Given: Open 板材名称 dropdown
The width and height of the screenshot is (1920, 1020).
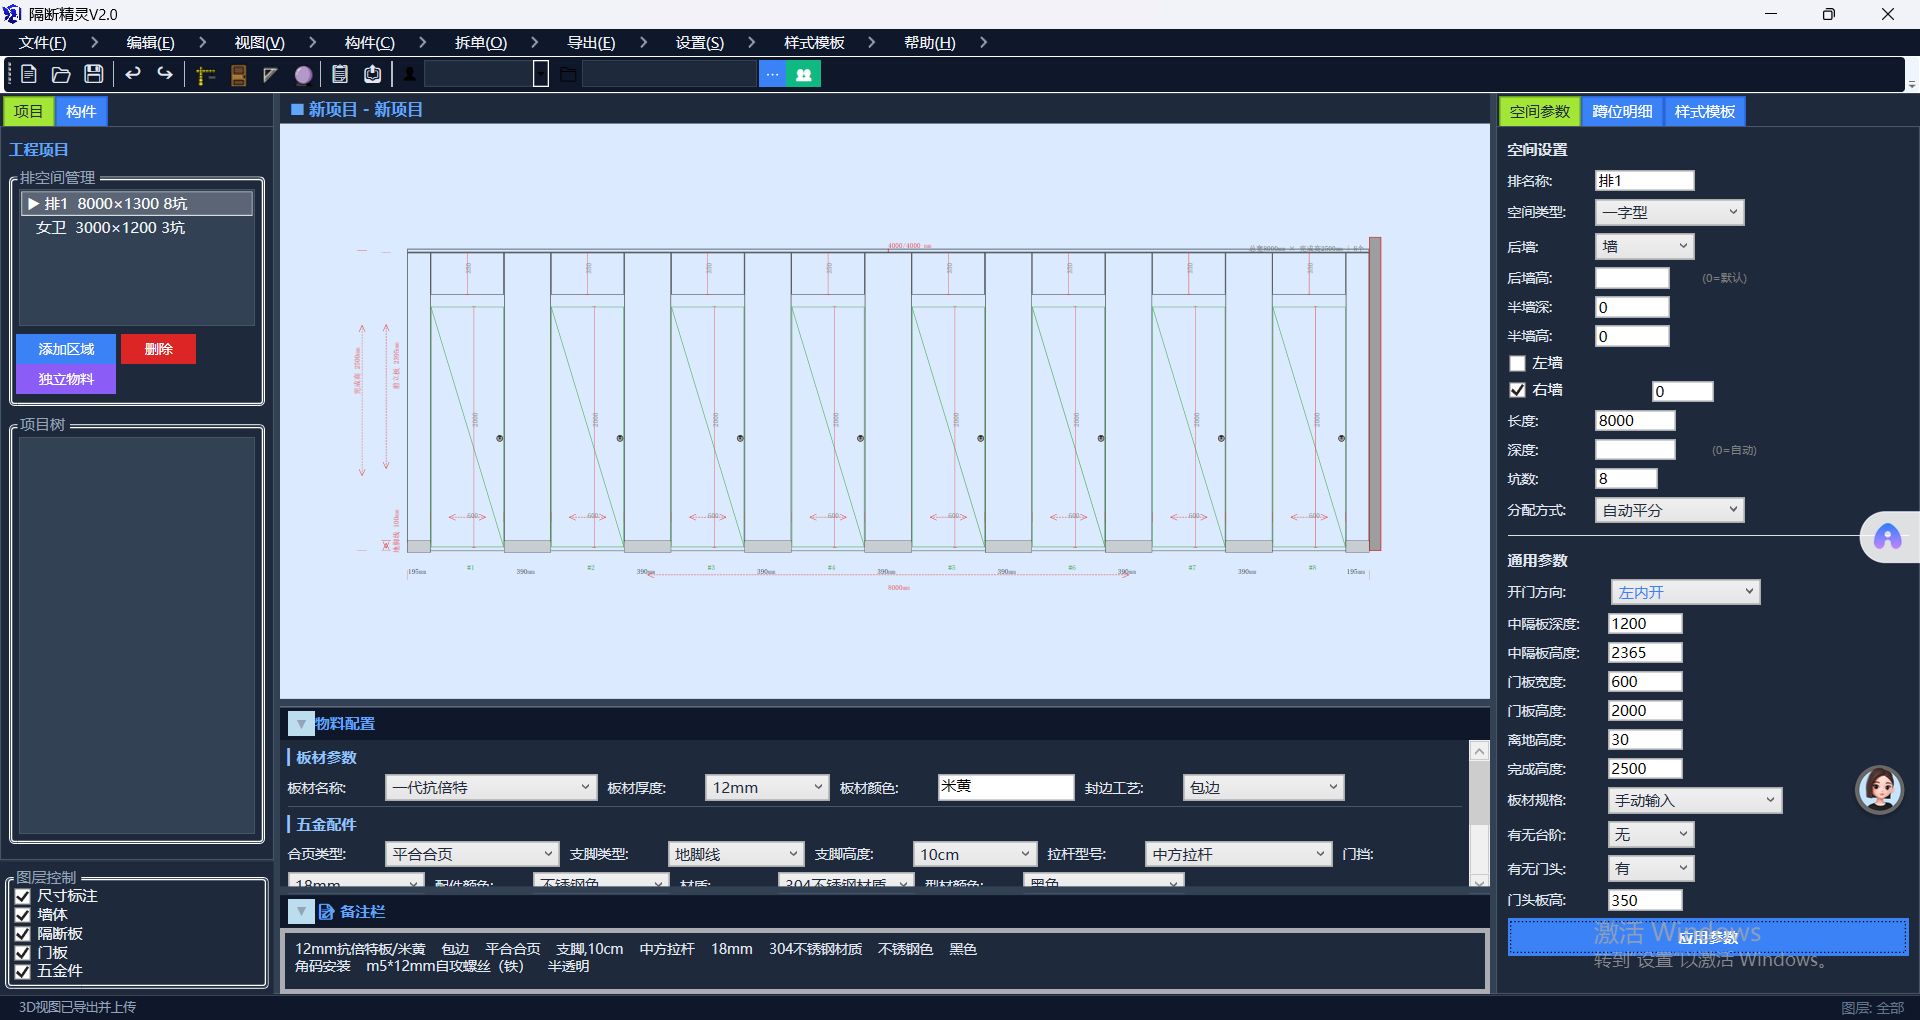Looking at the screenshot, I should (x=491, y=788).
